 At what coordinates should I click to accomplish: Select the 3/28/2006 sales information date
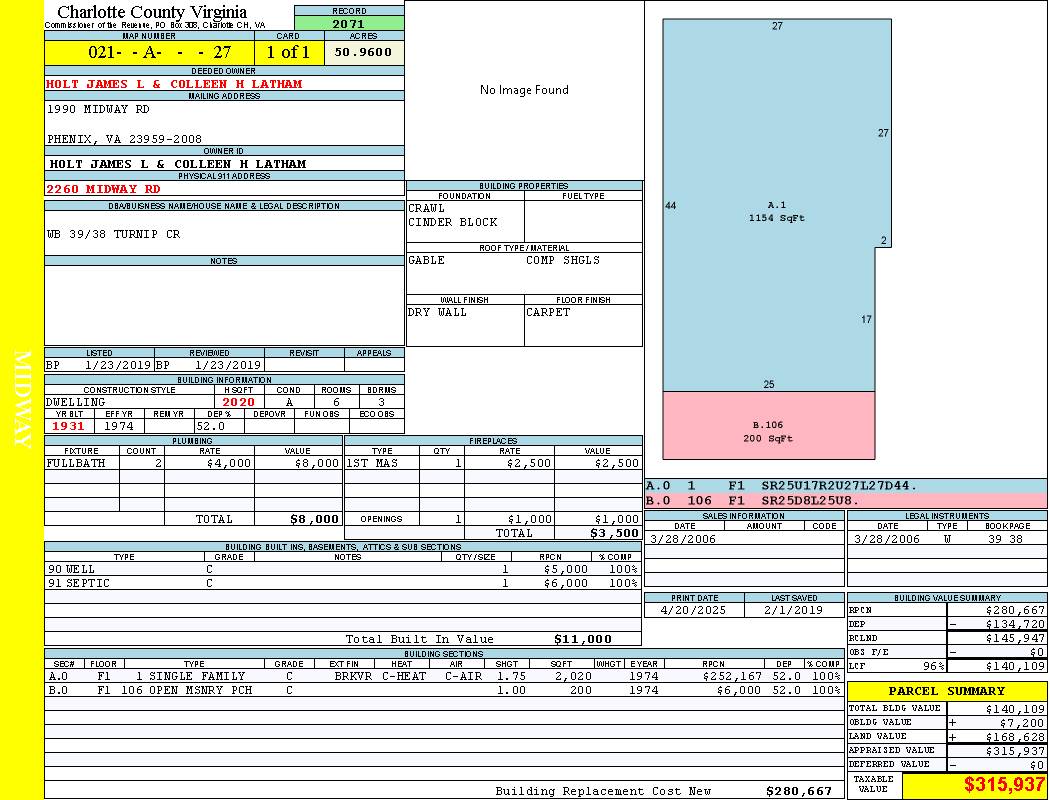click(x=685, y=539)
